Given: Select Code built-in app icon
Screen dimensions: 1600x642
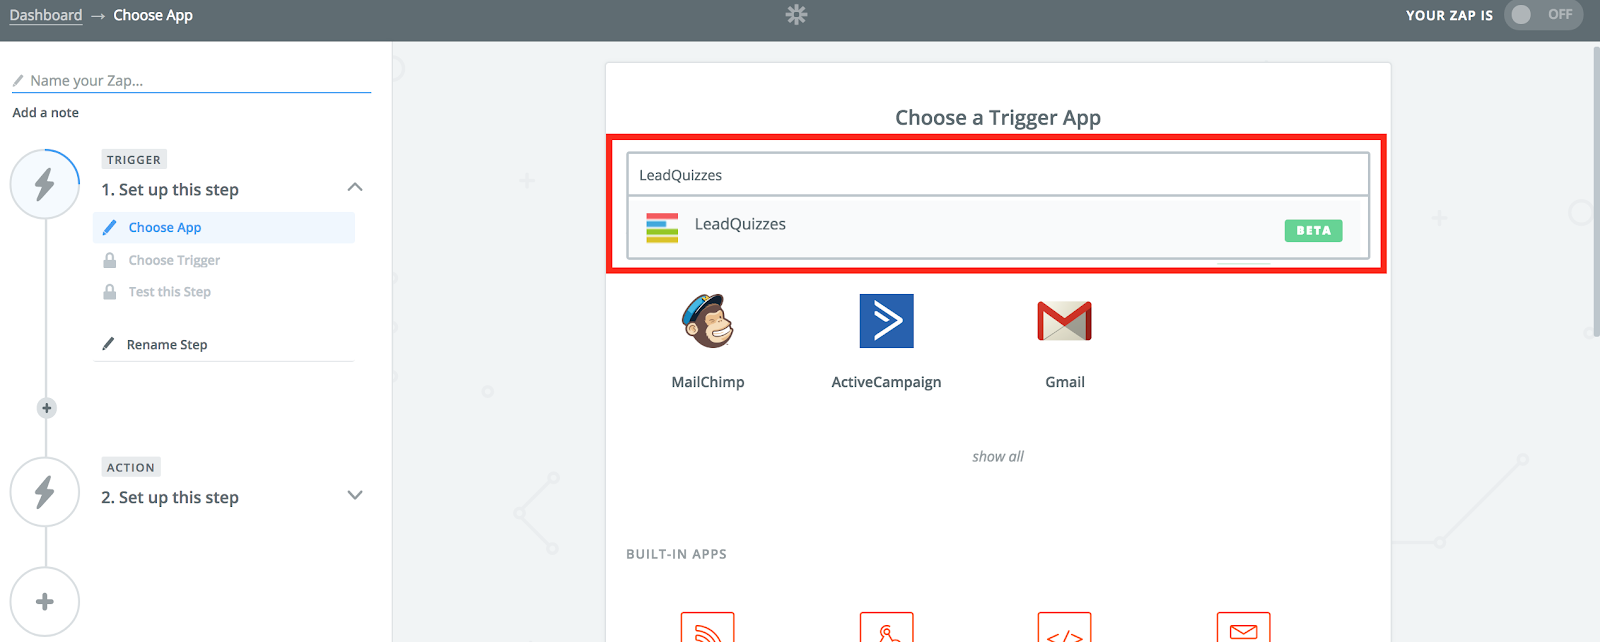Looking at the screenshot, I should click(1065, 627).
